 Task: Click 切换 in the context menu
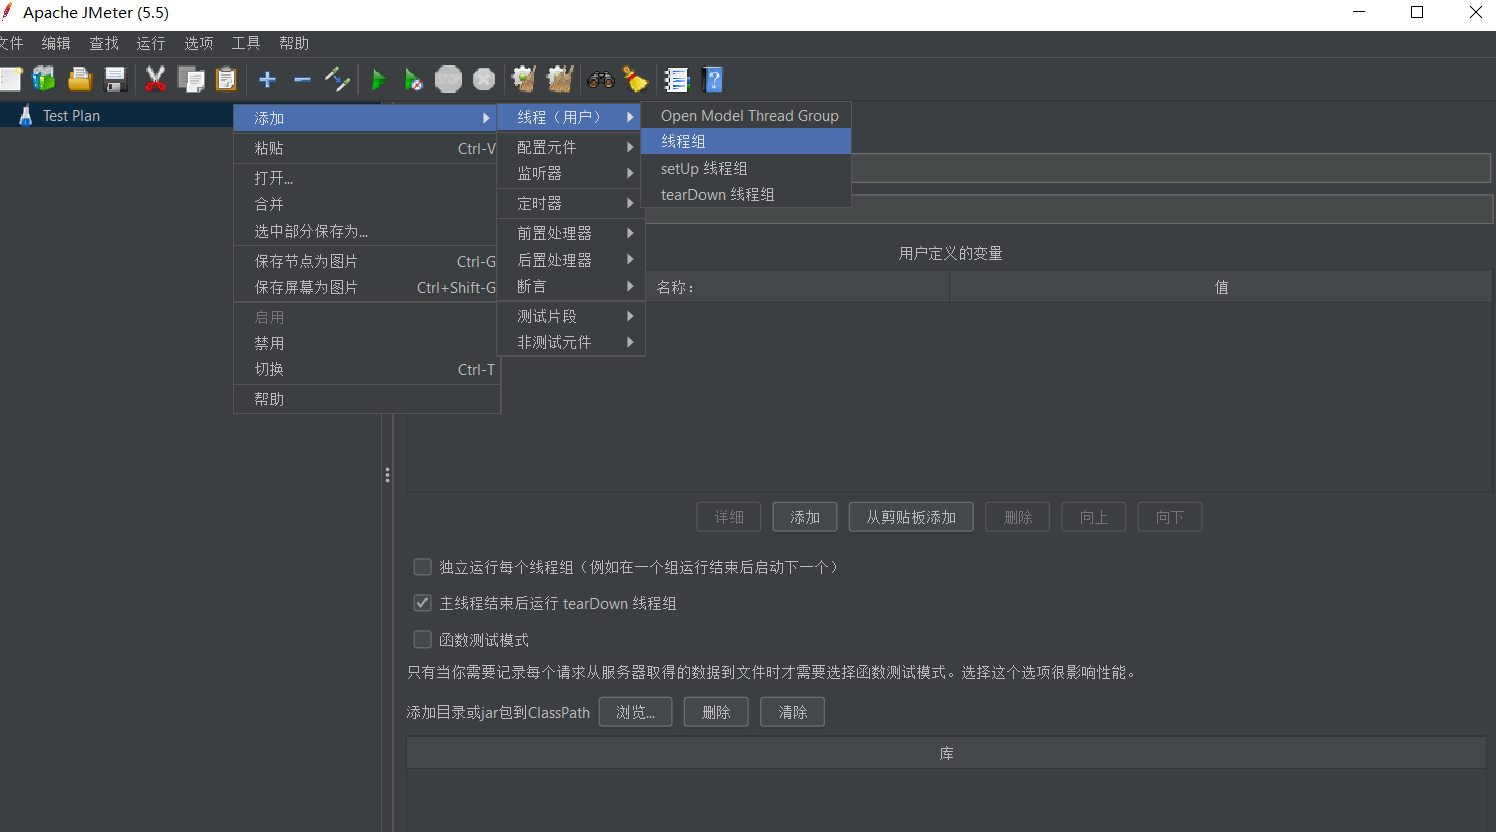367,369
